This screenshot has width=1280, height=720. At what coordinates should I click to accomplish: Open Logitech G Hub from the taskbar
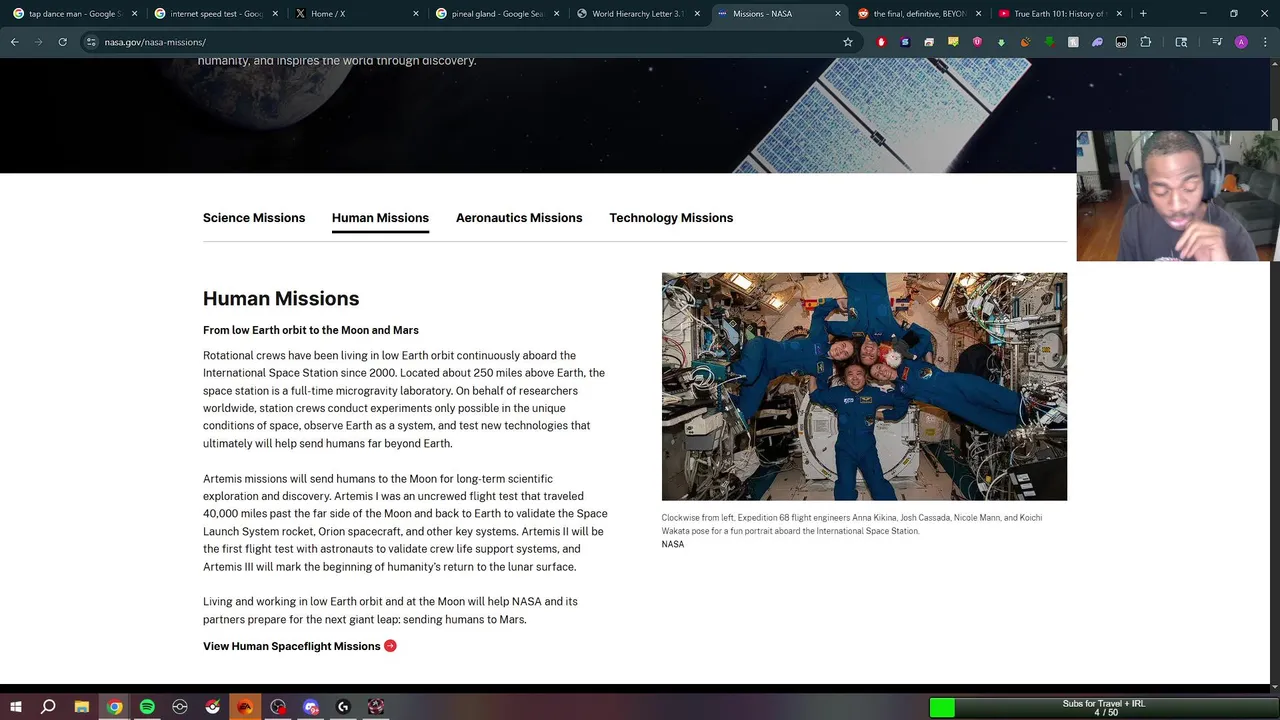click(x=343, y=707)
